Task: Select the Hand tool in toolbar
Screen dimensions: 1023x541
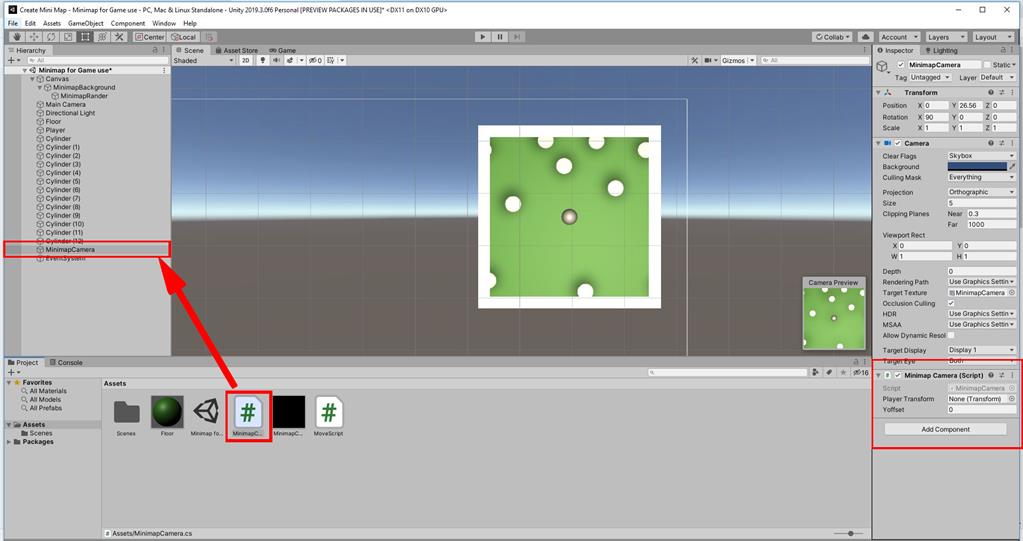Action: [x=17, y=37]
